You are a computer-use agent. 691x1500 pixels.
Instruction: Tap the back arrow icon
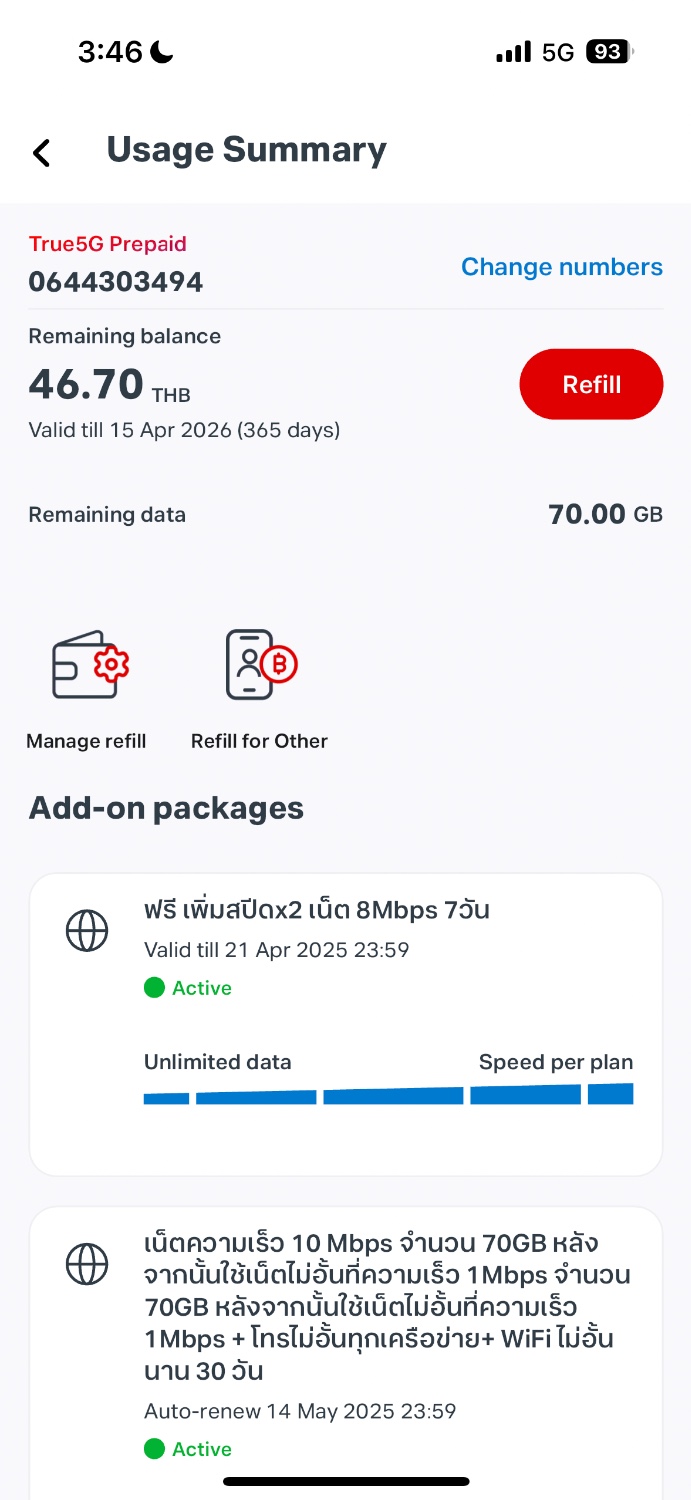(41, 152)
